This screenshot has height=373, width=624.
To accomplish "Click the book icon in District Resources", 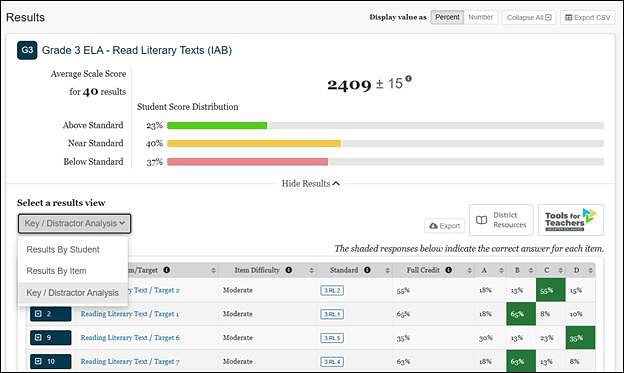I will click(482, 220).
